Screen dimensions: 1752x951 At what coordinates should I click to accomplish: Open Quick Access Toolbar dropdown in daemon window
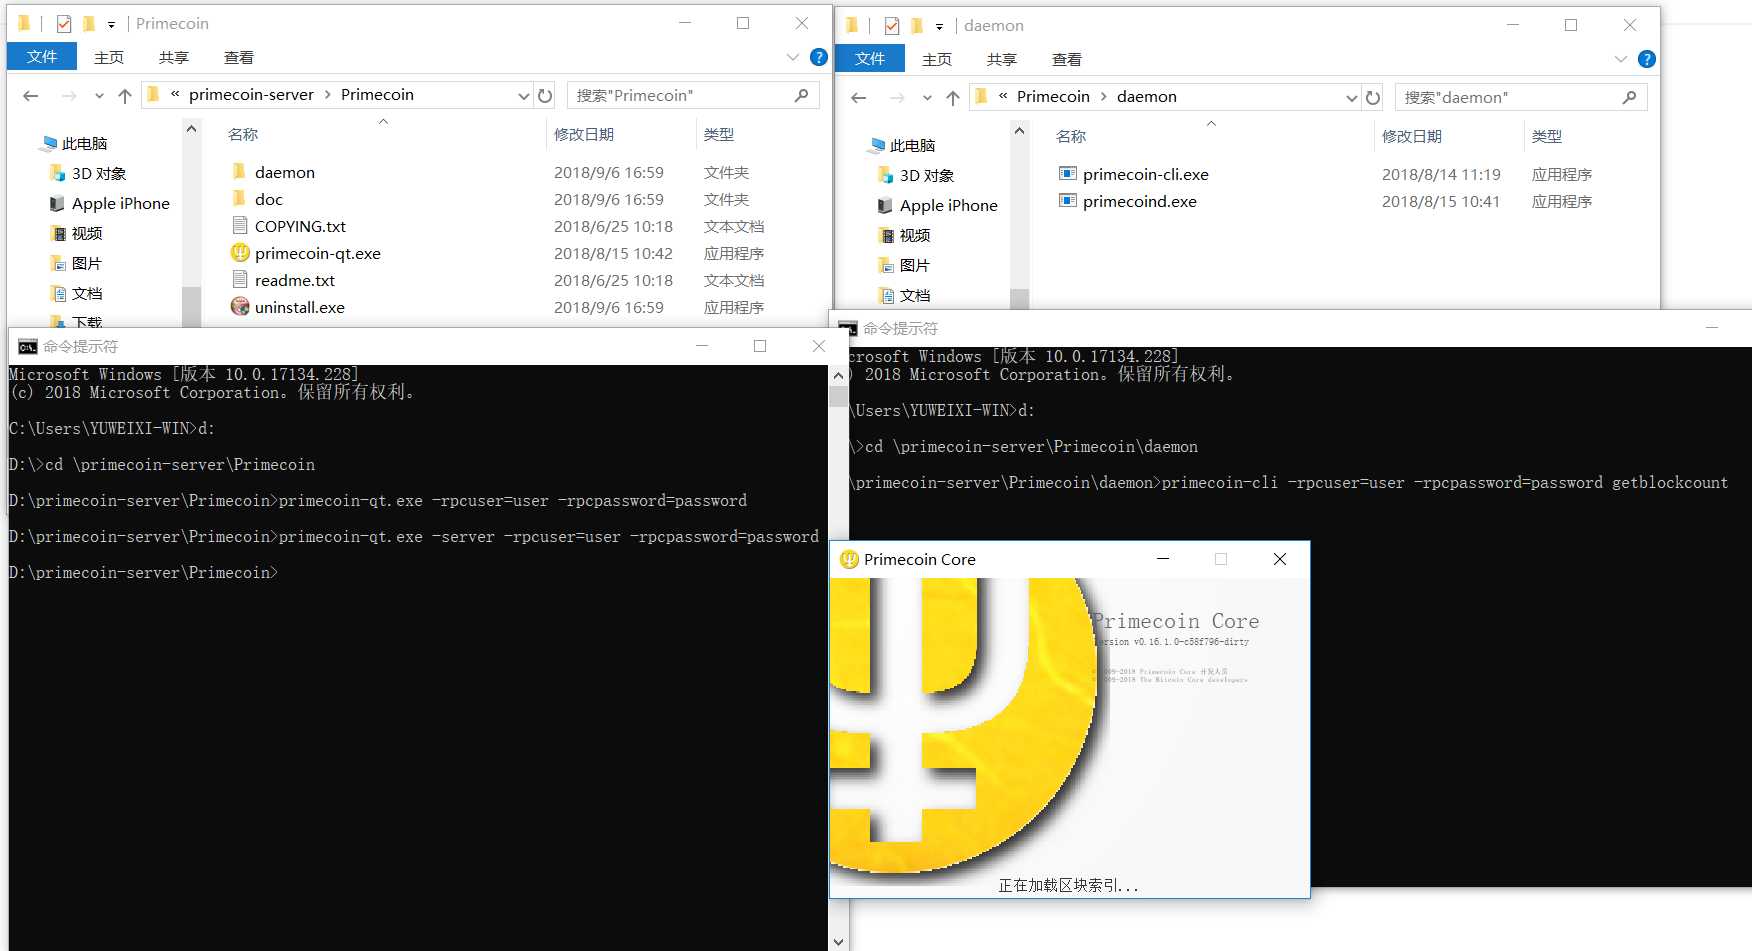click(x=939, y=26)
